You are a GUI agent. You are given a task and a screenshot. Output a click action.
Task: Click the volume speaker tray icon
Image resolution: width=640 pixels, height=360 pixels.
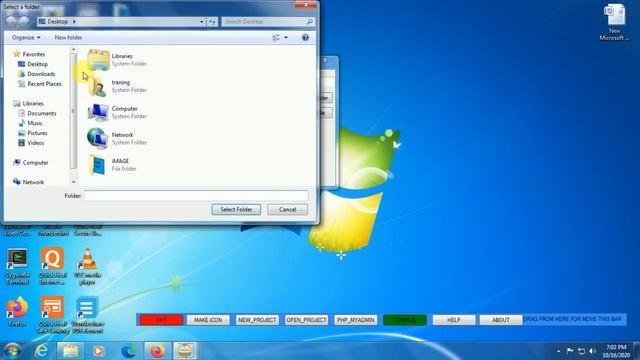(x=593, y=351)
